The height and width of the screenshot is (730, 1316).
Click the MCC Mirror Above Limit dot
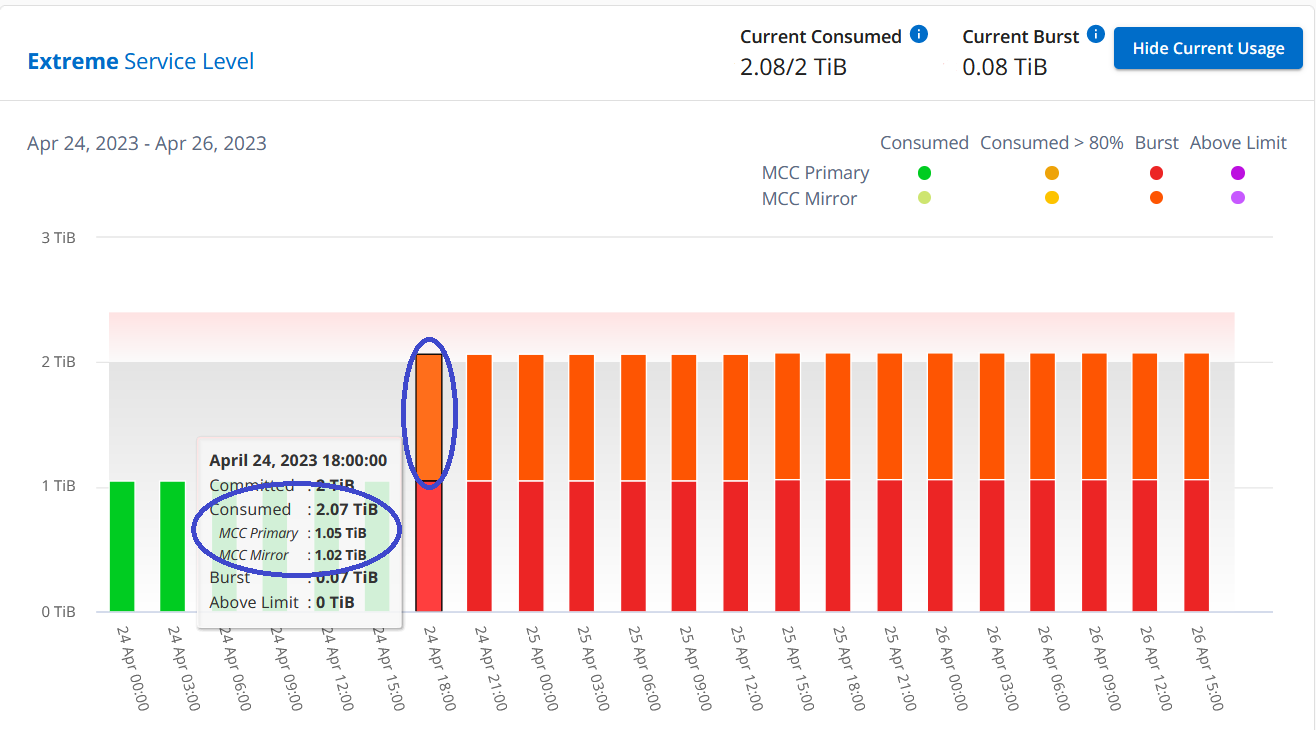(x=1238, y=198)
